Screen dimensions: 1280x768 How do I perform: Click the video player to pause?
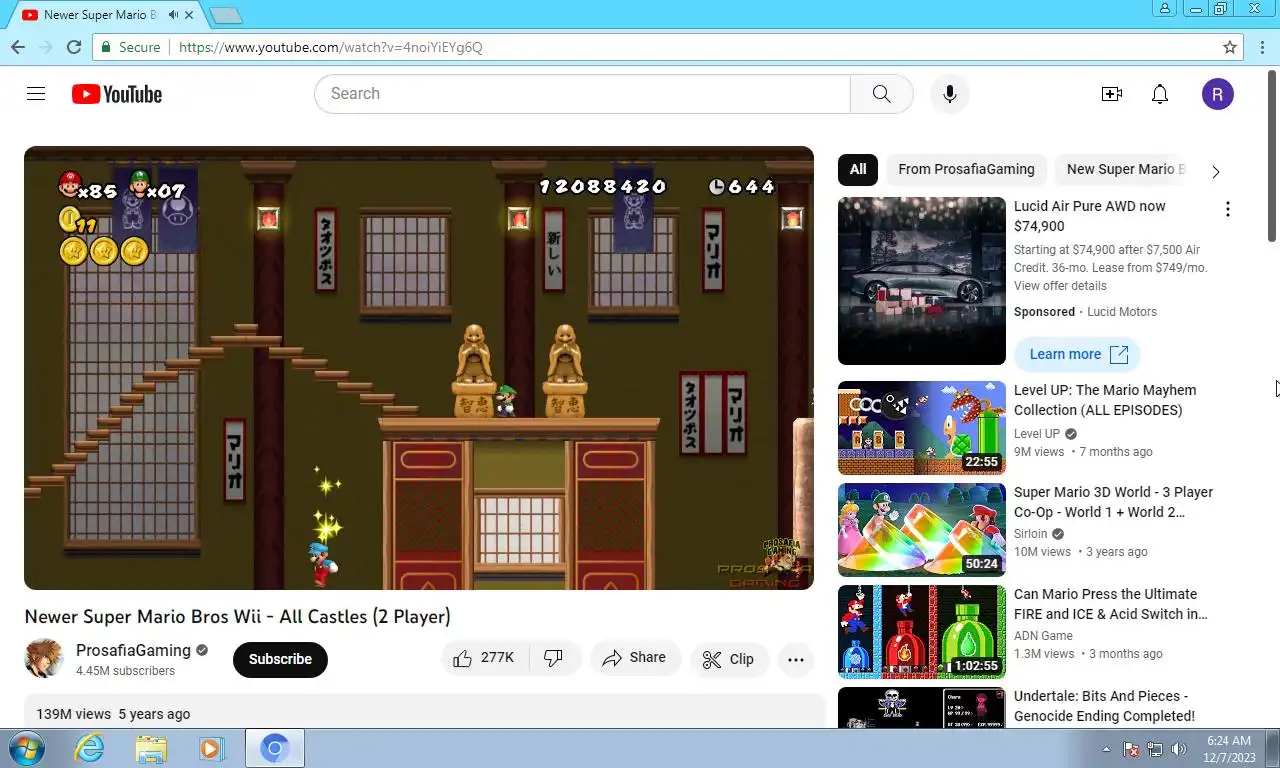(x=419, y=368)
